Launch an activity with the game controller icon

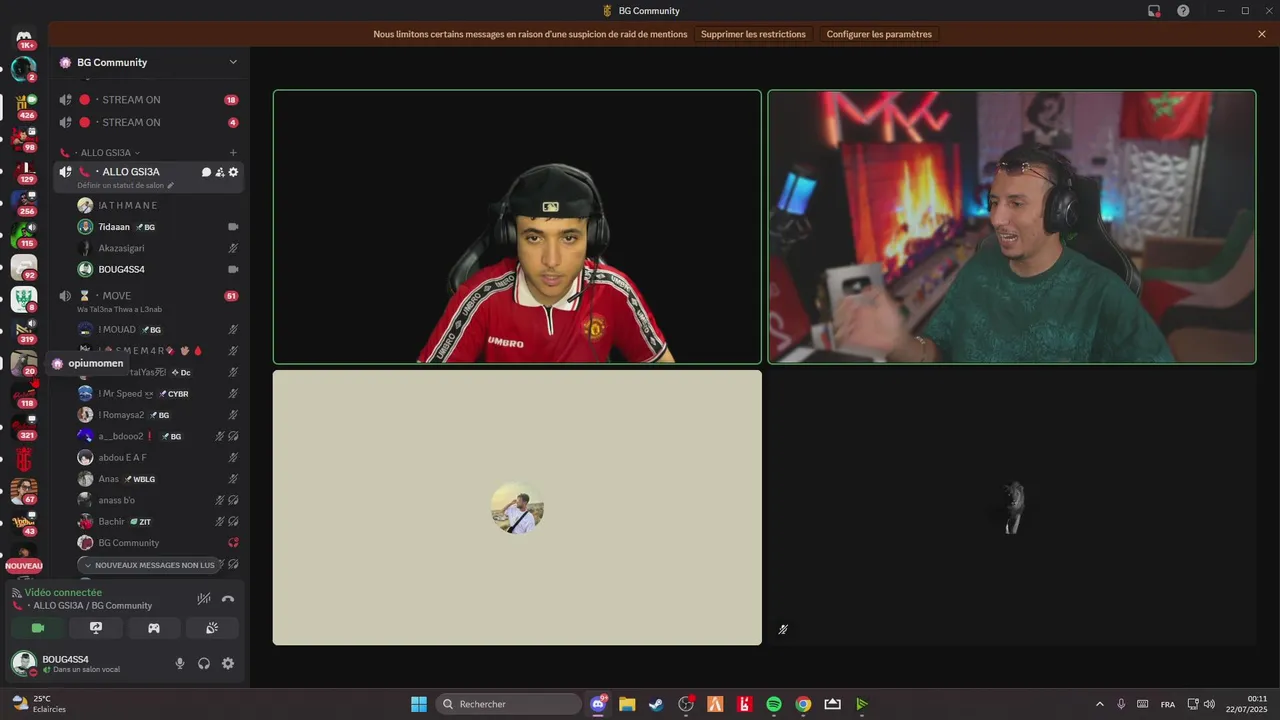[x=154, y=628]
